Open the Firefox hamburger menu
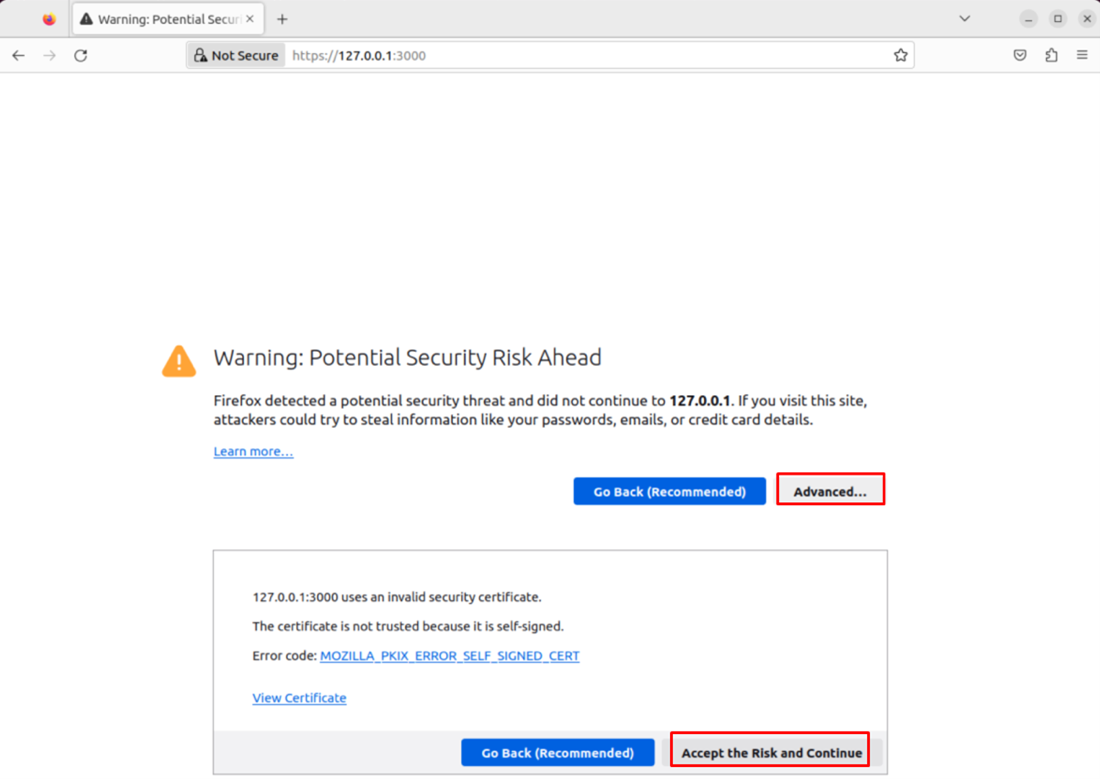This screenshot has width=1100, height=779. 1082,56
